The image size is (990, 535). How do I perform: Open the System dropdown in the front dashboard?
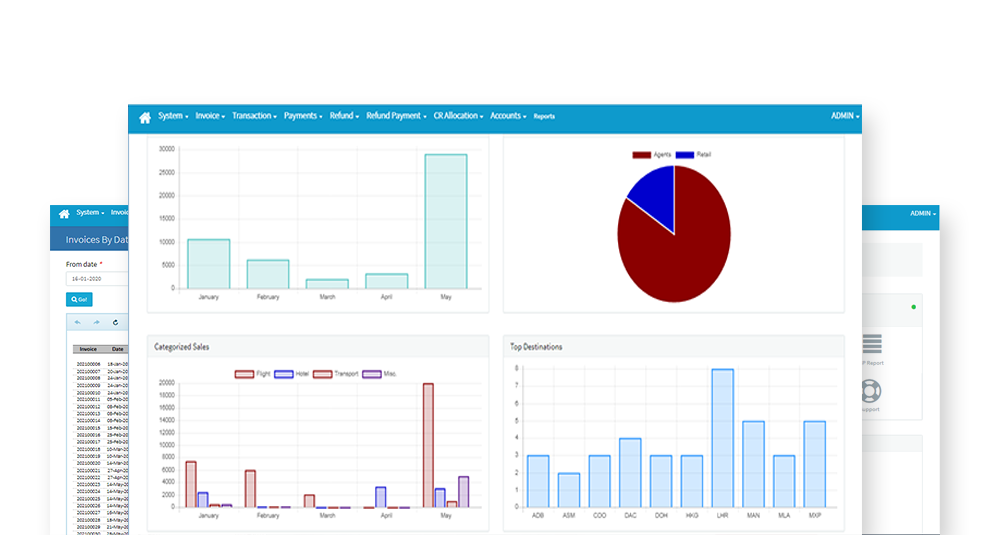[173, 116]
